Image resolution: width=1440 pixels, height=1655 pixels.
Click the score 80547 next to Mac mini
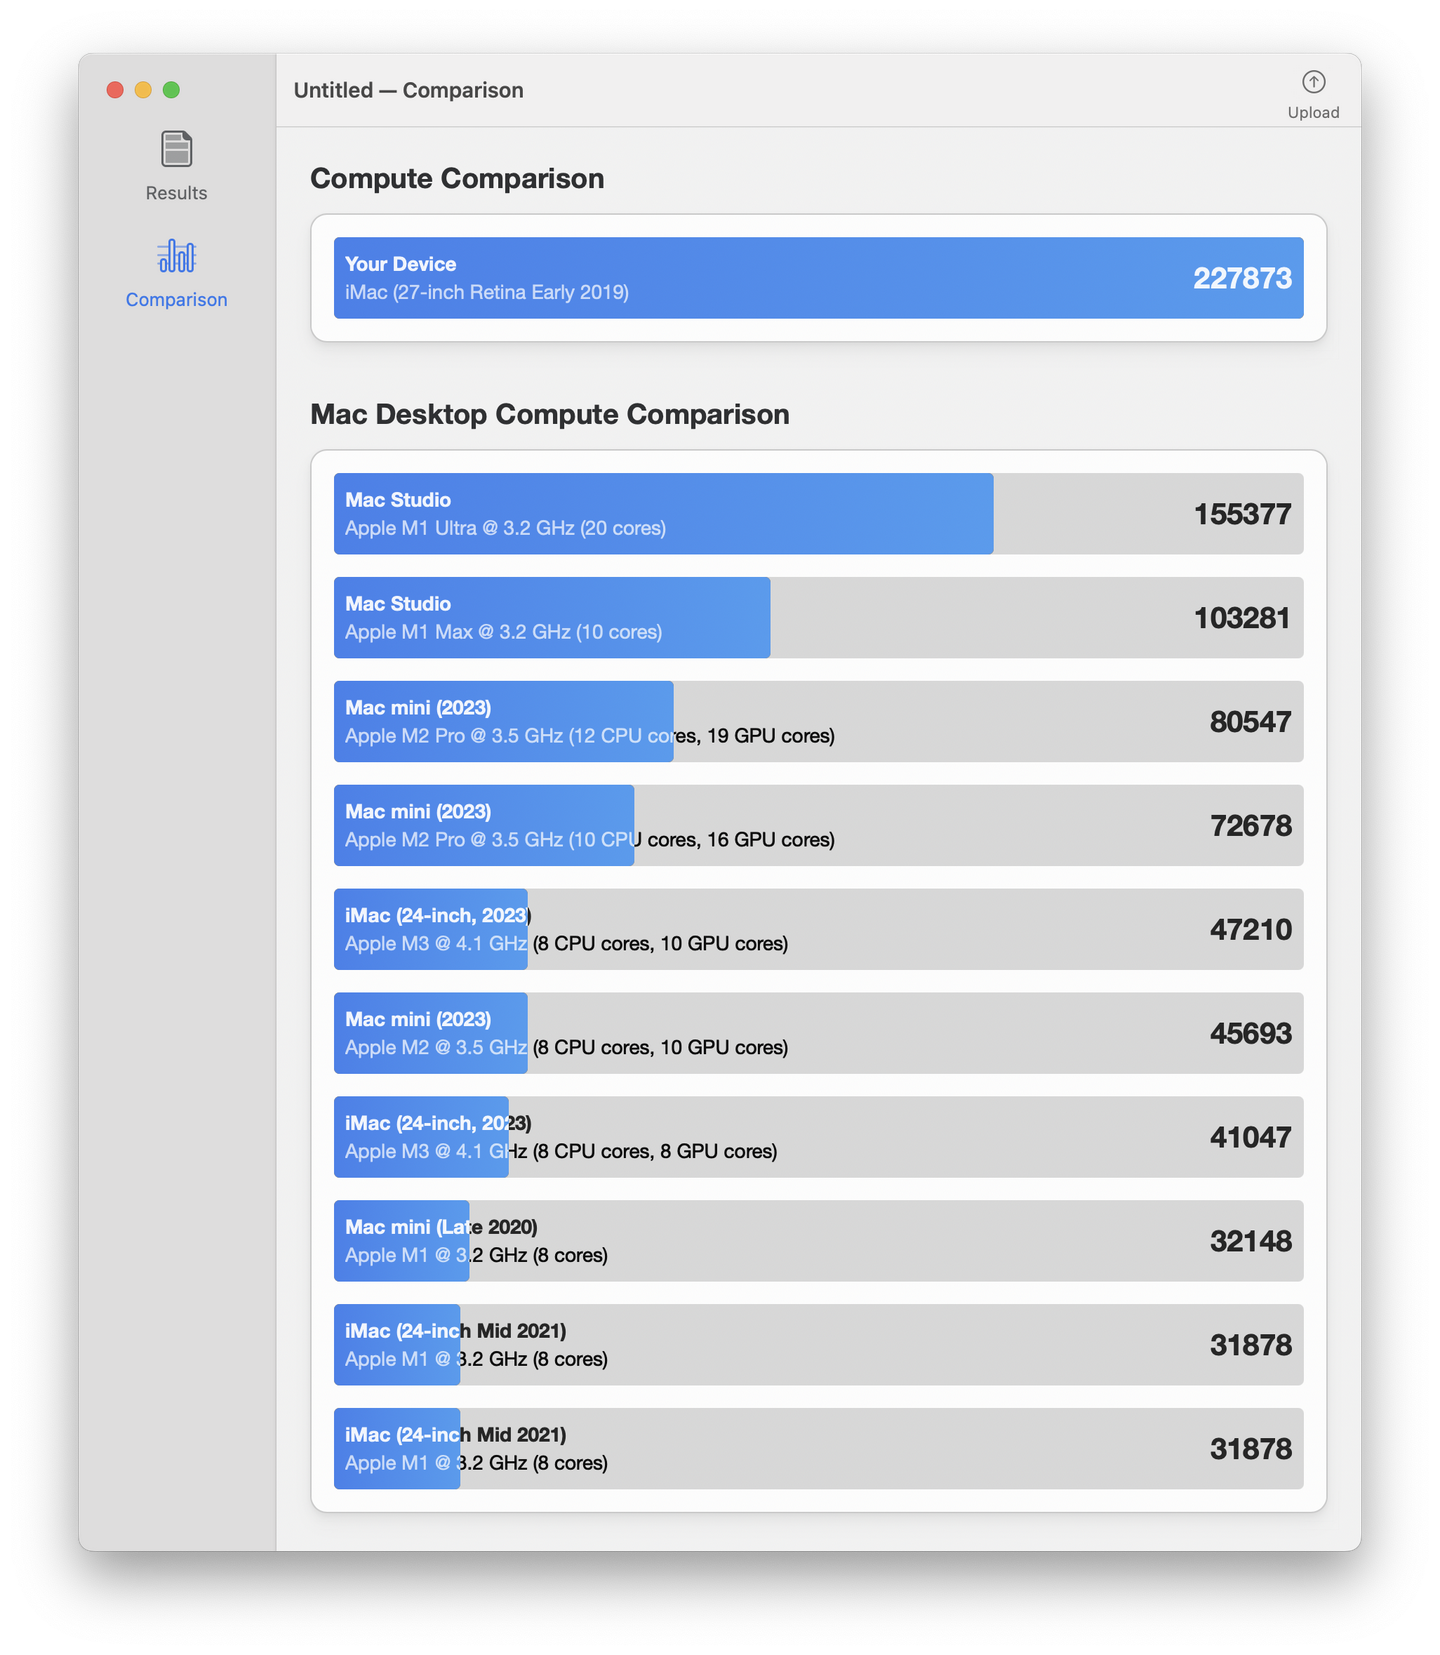click(x=1250, y=721)
